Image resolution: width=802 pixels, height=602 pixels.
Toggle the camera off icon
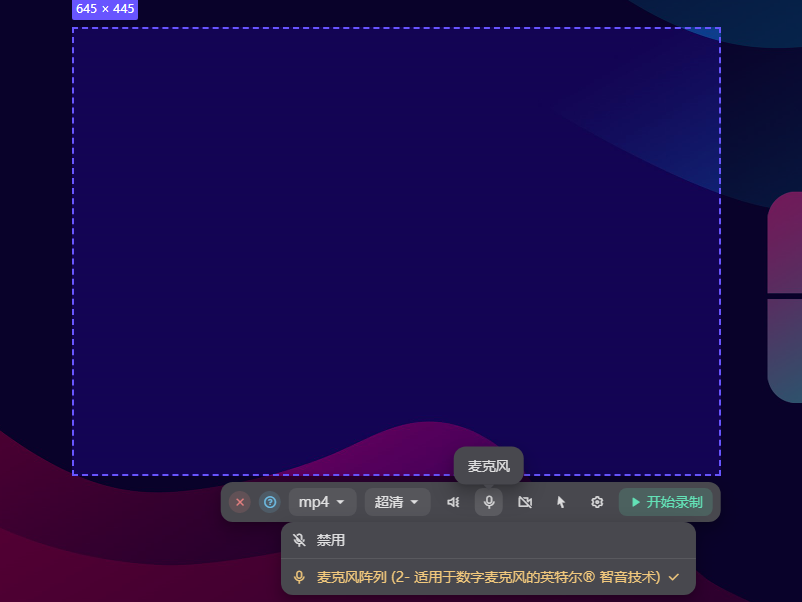click(x=525, y=502)
